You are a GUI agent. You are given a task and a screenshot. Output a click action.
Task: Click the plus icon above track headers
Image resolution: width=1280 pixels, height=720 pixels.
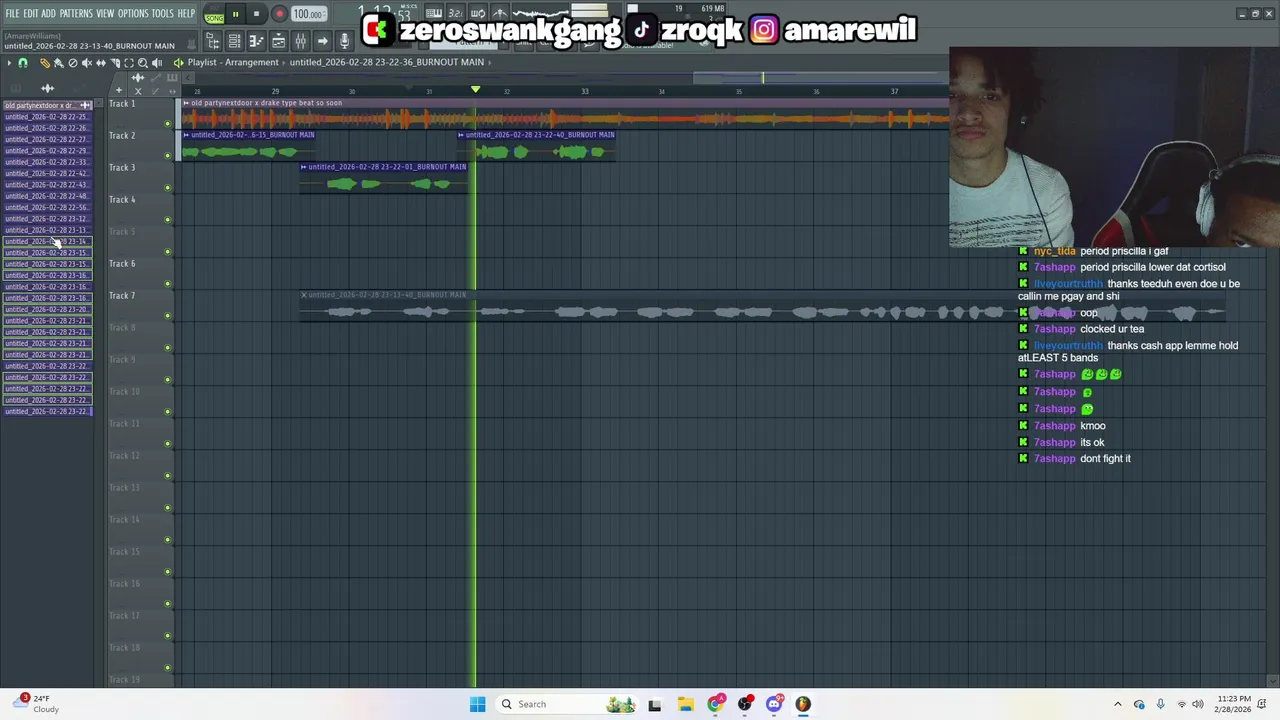(118, 90)
